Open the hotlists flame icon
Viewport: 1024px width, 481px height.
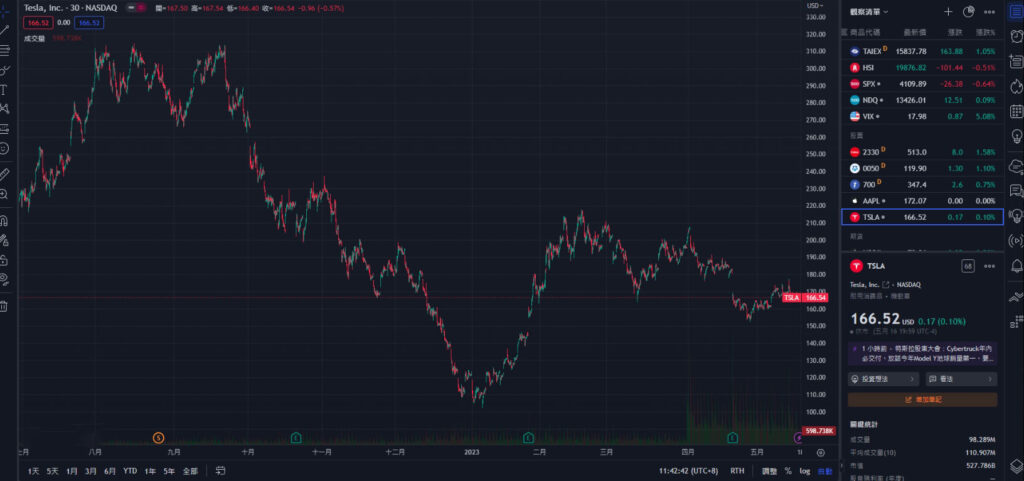click(1016, 86)
